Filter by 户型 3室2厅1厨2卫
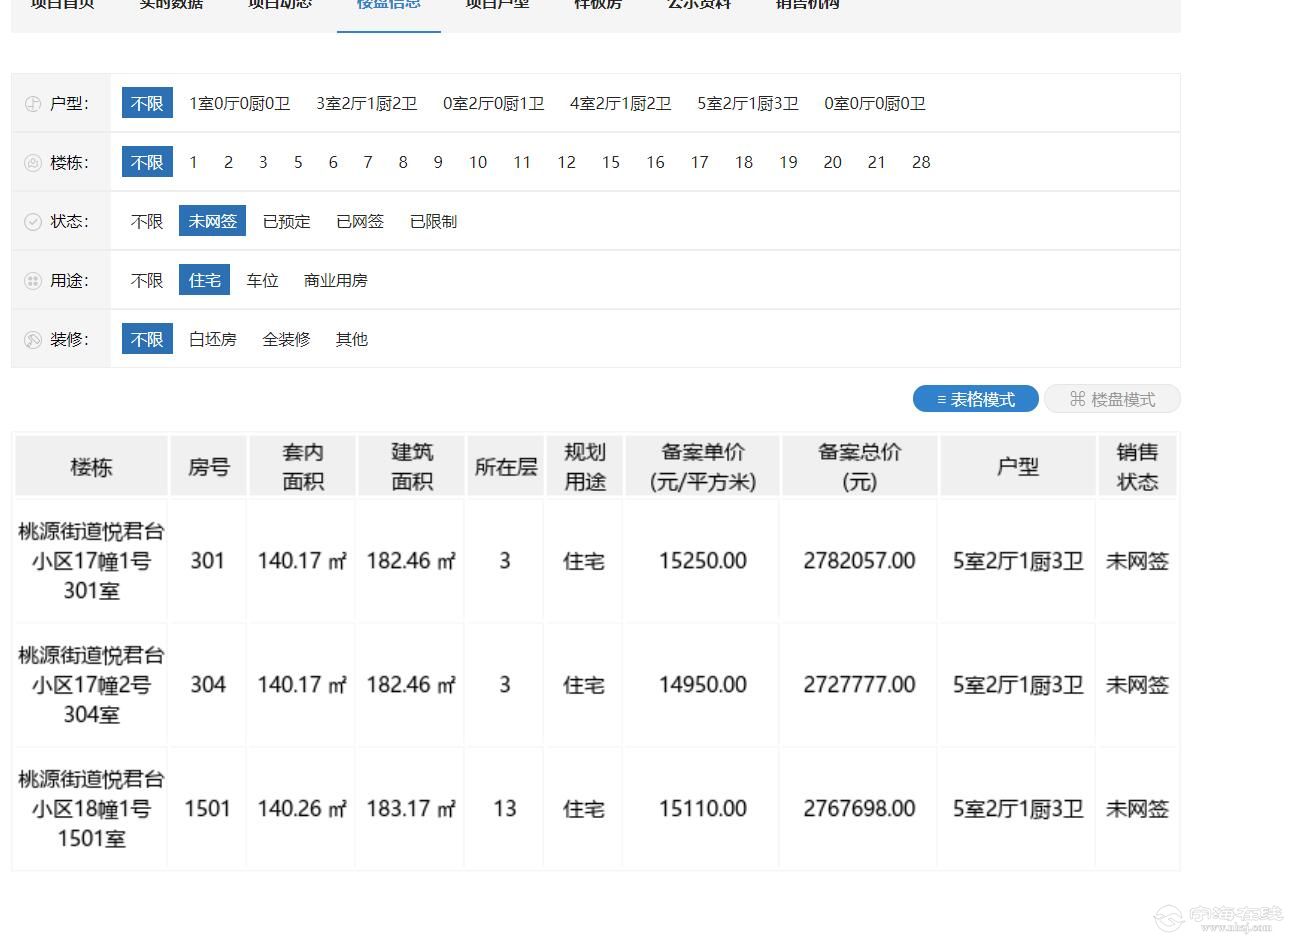 pos(366,103)
